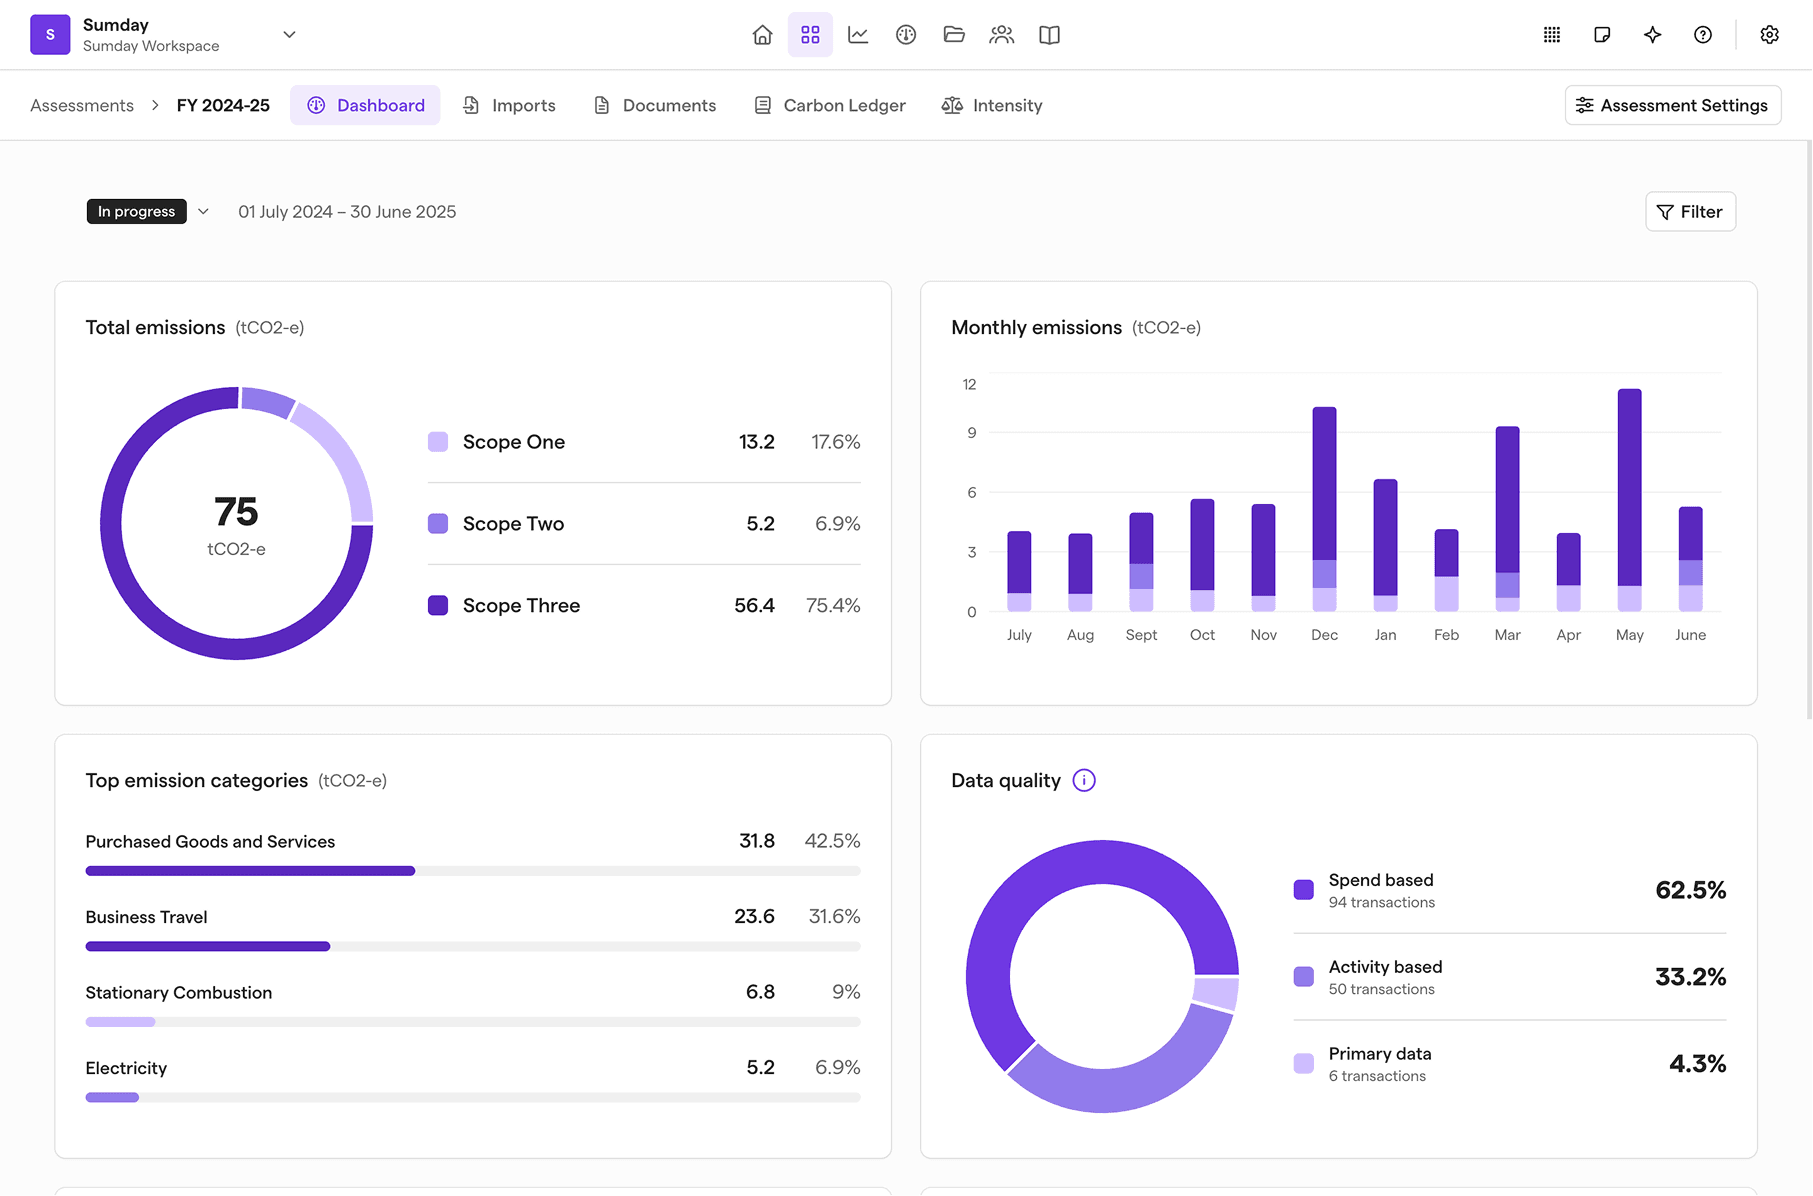Click the sparkle AI assistant icon

[1652, 35]
